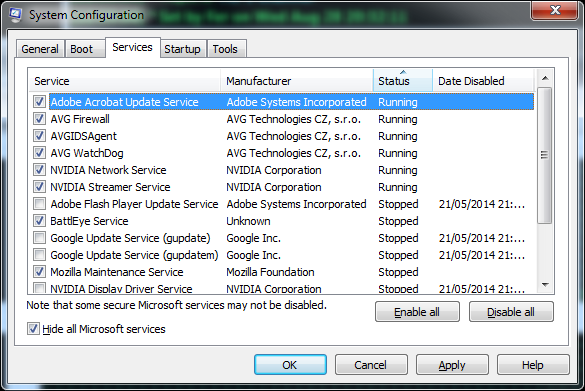This screenshot has height=391, width=585.
Task: Uncheck the BattlEye Service checkbox
Action: 40,221
